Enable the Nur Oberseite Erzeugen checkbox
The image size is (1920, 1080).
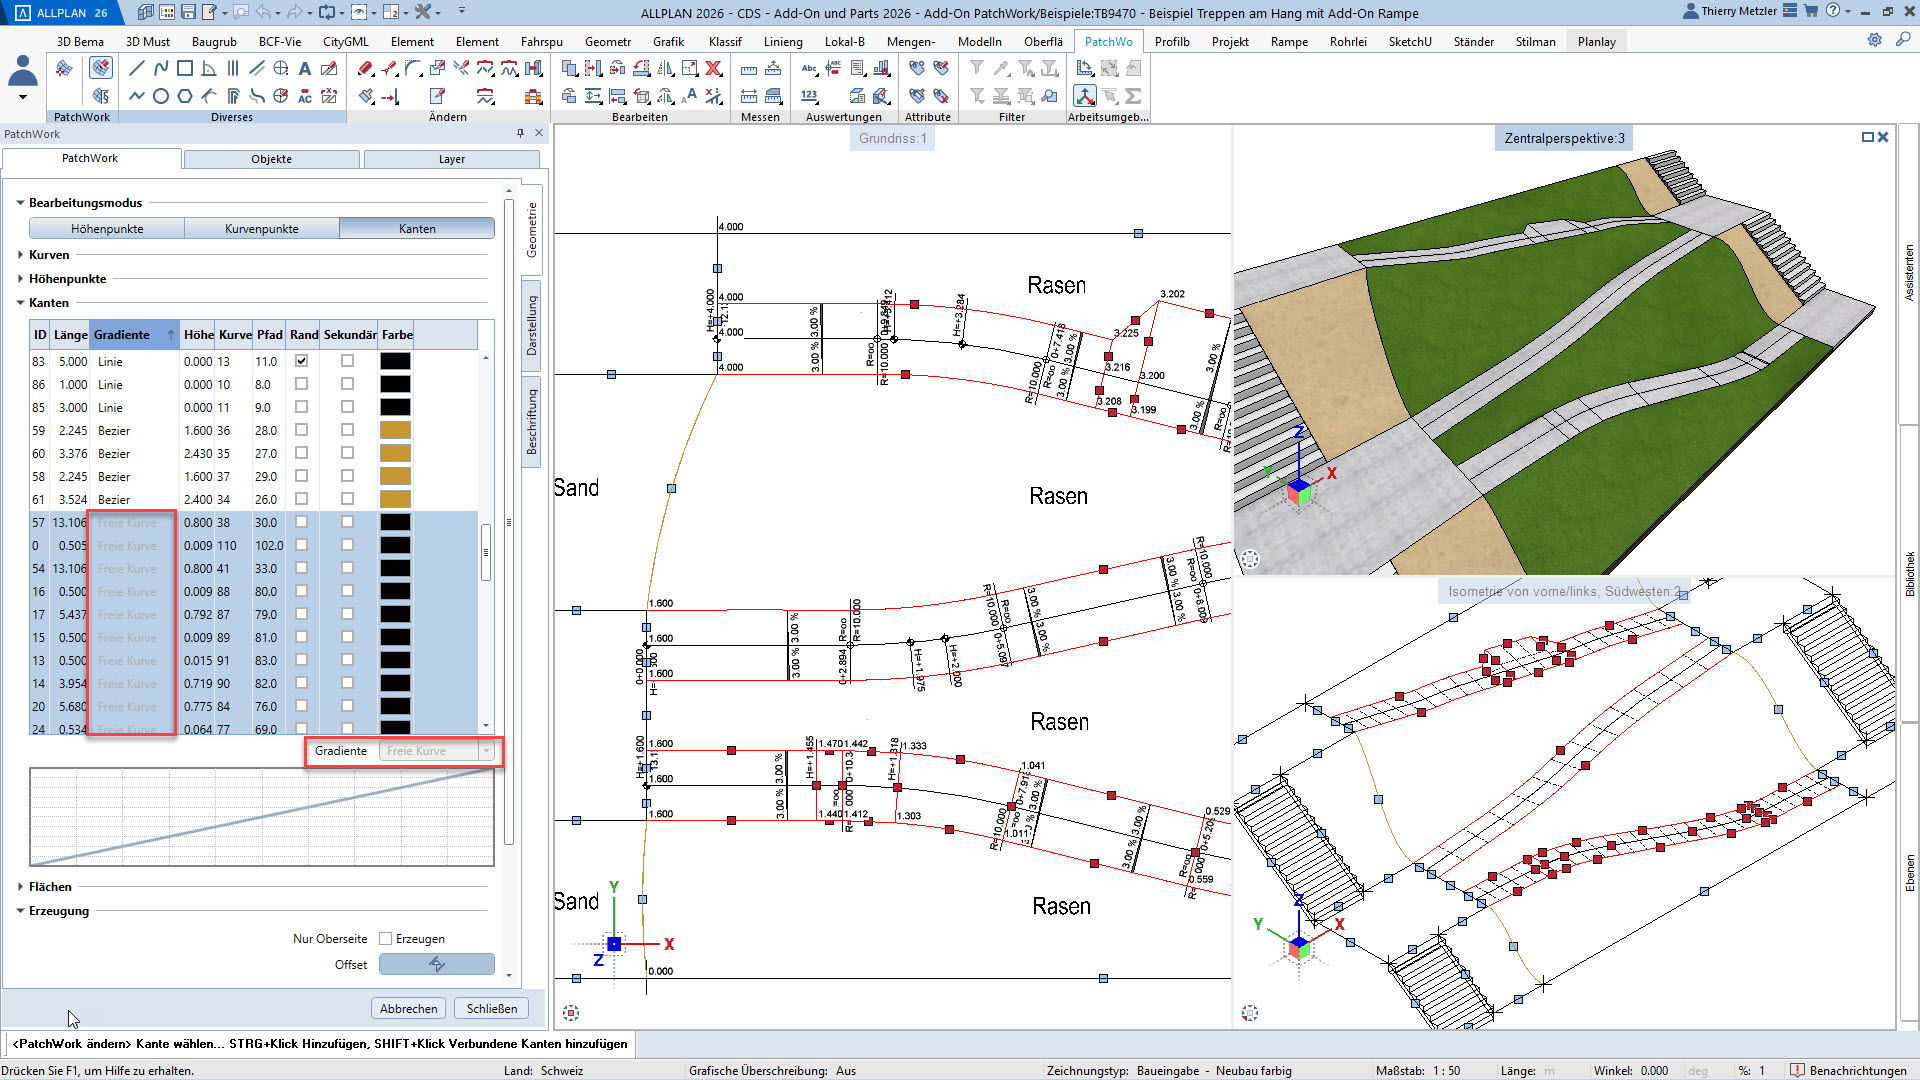click(x=386, y=939)
